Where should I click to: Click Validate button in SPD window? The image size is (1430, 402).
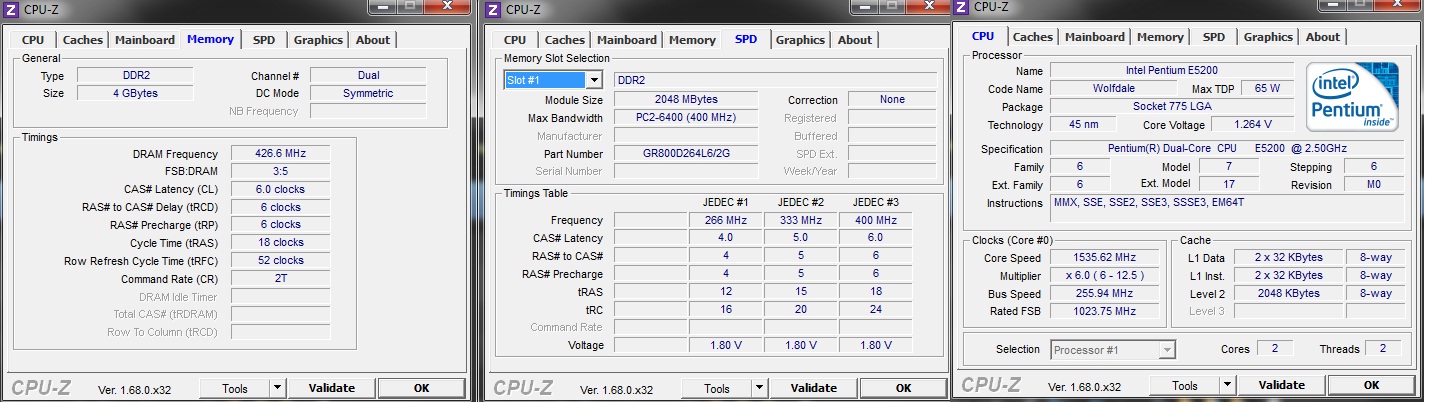coord(813,388)
